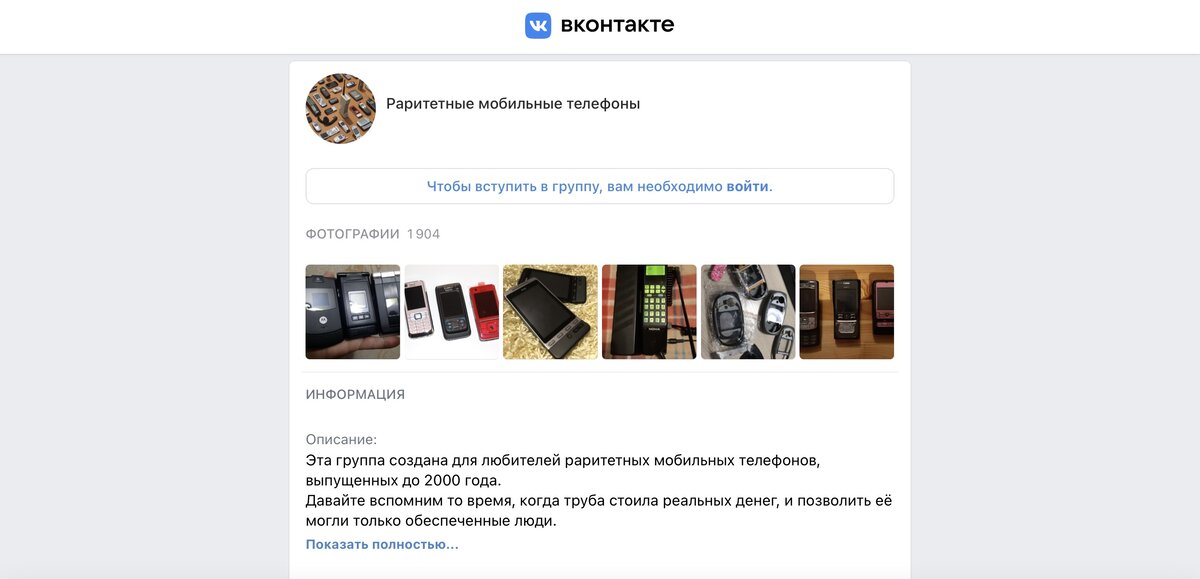
Task: Open the photo of packaged phone accessories
Action: pos(748,312)
